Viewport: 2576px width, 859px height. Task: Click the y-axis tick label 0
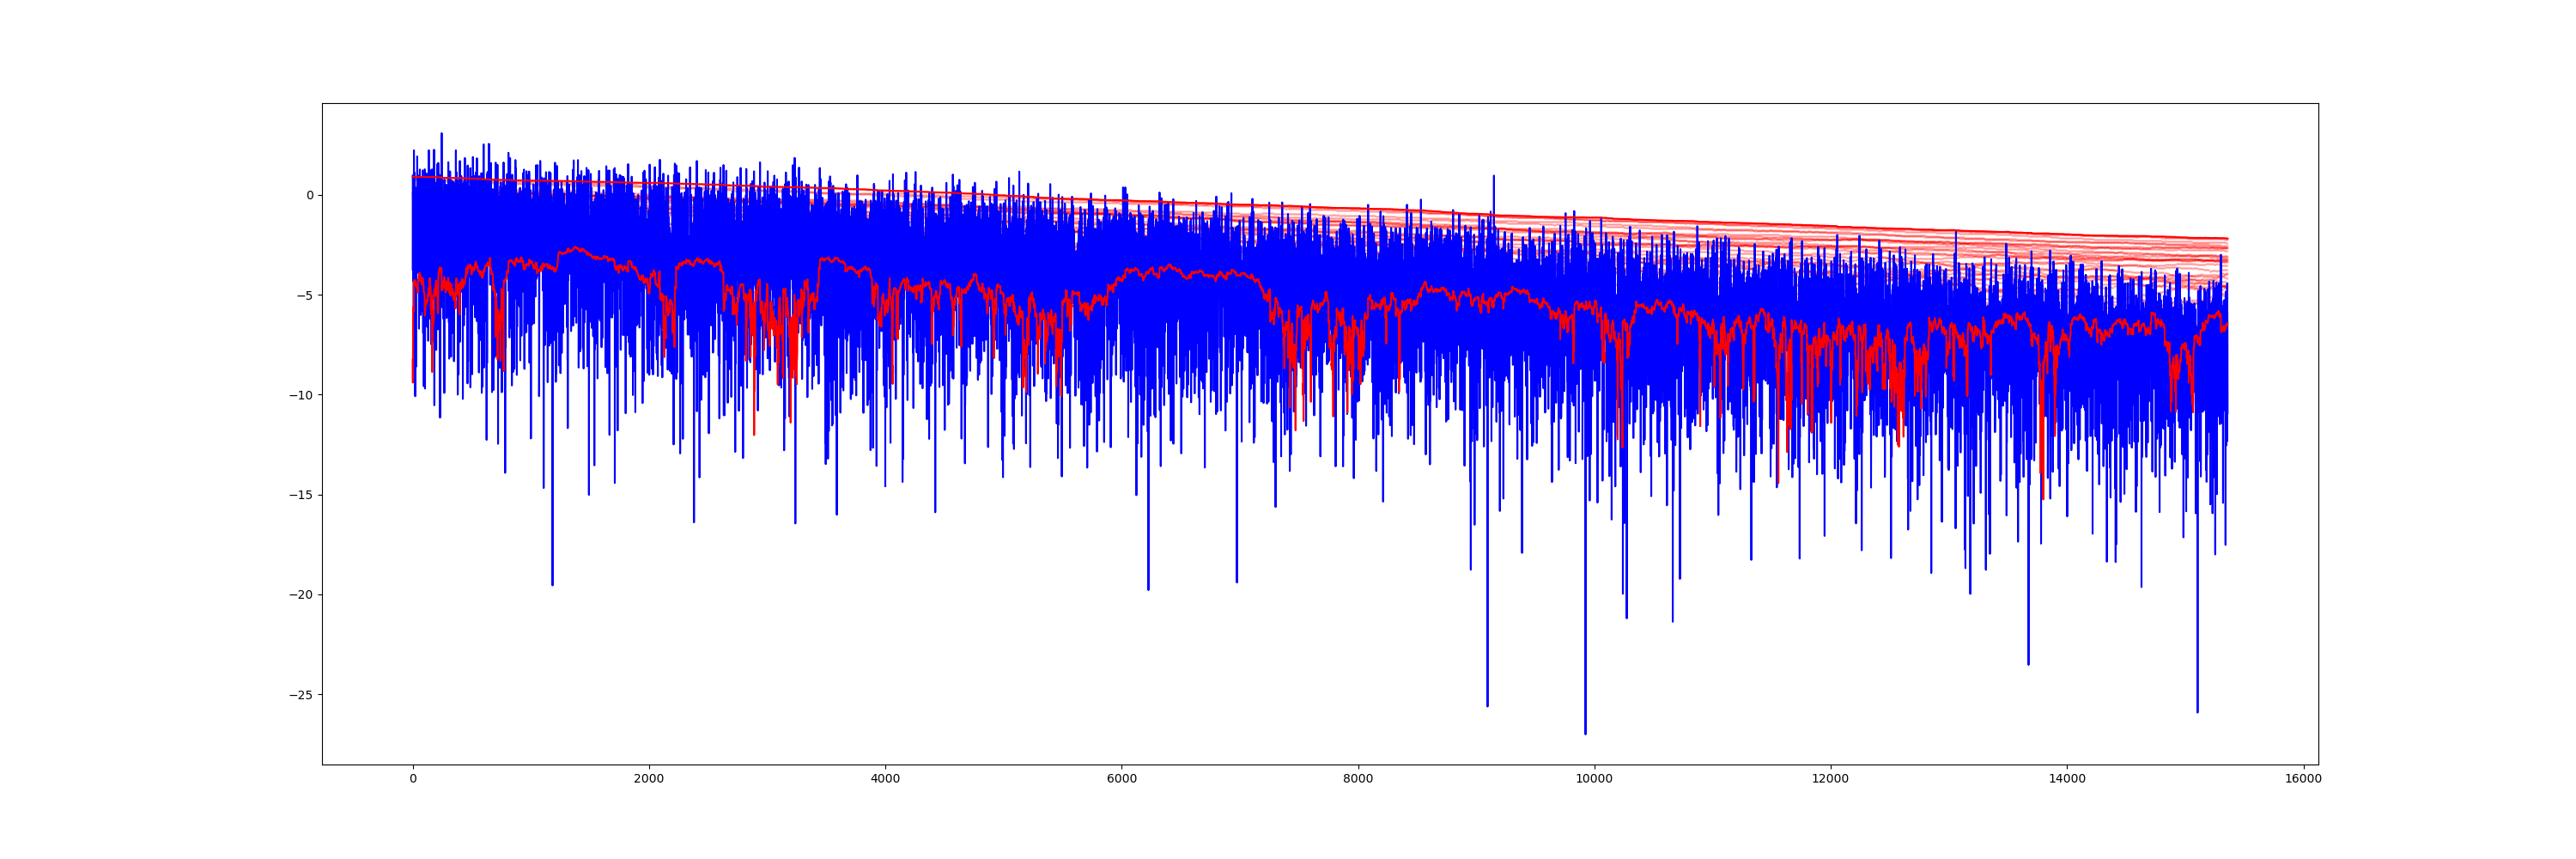[309, 196]
